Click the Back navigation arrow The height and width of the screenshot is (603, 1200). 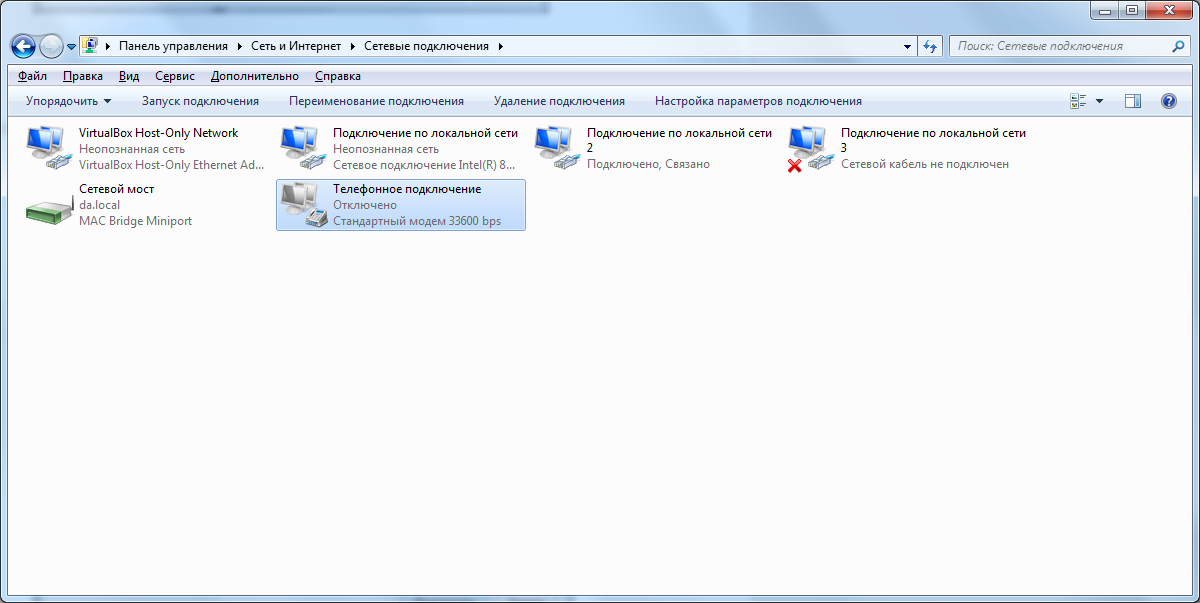(24, 46)
